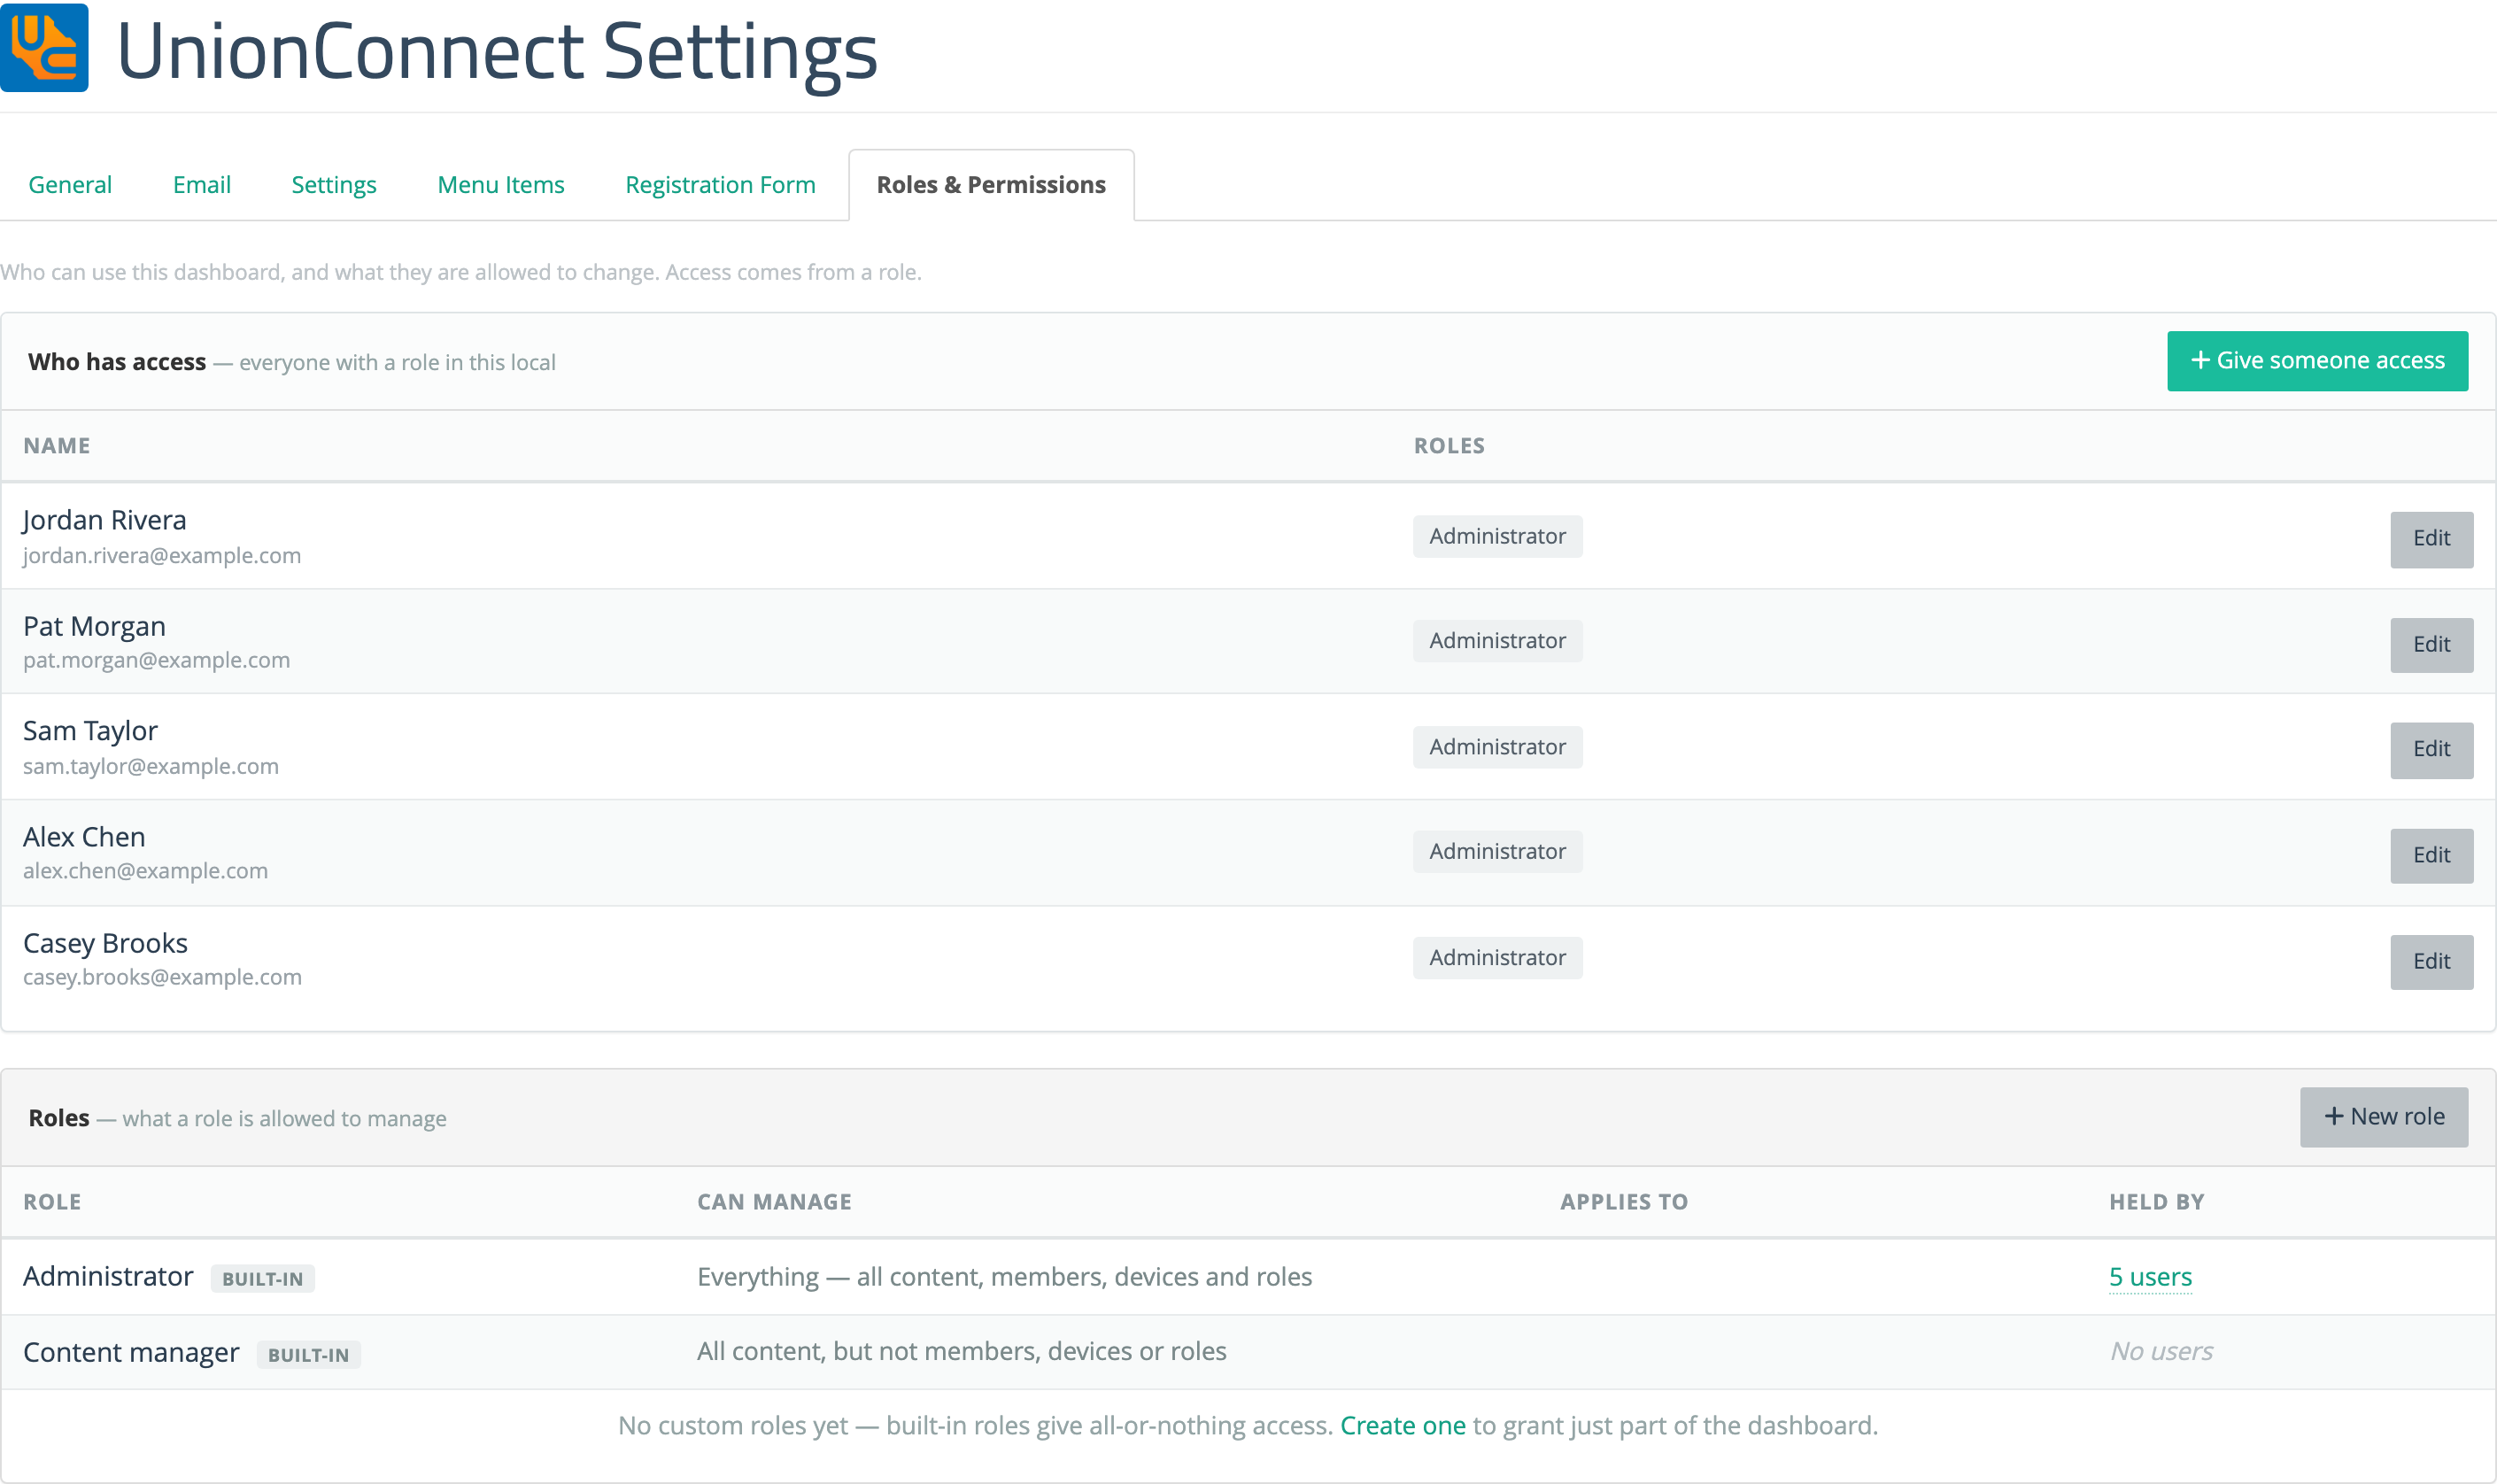Click the CAN MANAGE column header

pyautogui.click(x=774, y=1202)
